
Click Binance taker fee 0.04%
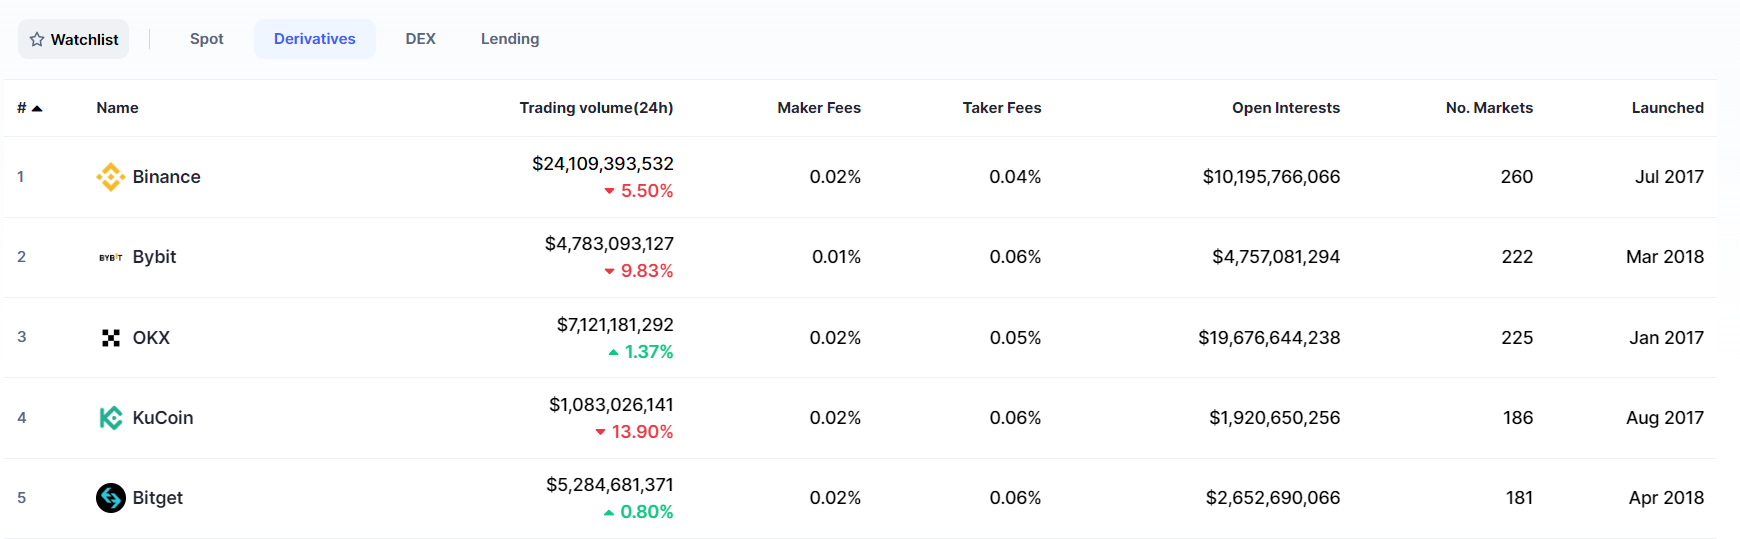1015,177
